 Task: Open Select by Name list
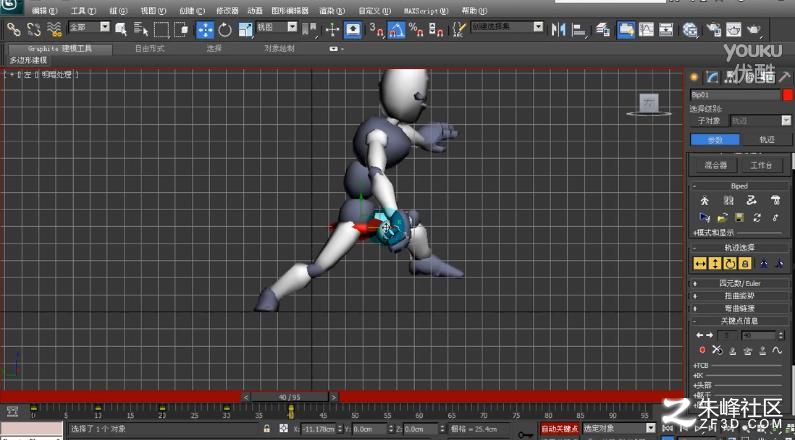[141, 29]
